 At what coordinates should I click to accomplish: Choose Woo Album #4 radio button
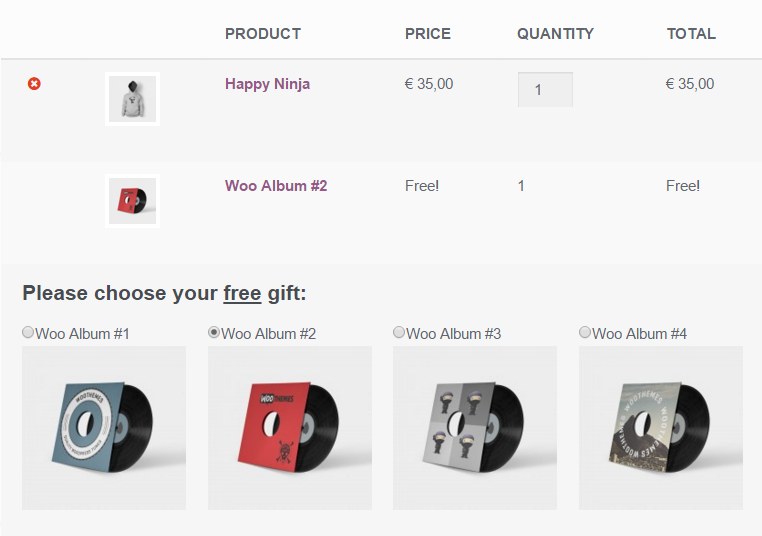[585, 332]
